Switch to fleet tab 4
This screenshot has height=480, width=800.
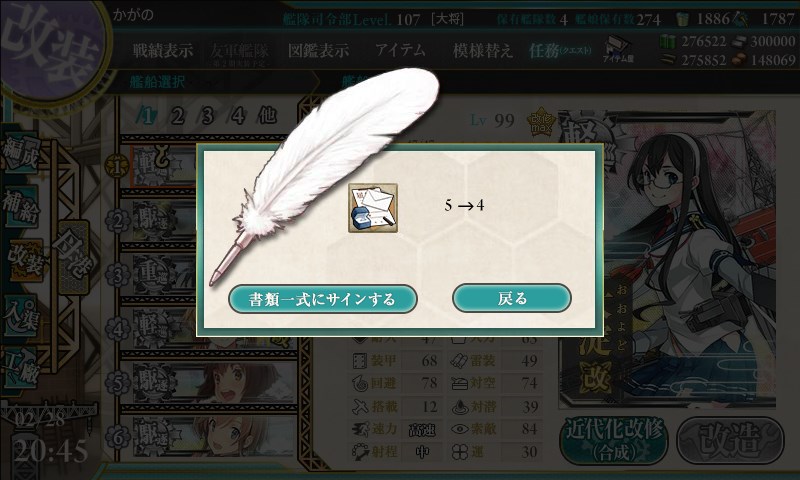(x=237, y=116)
